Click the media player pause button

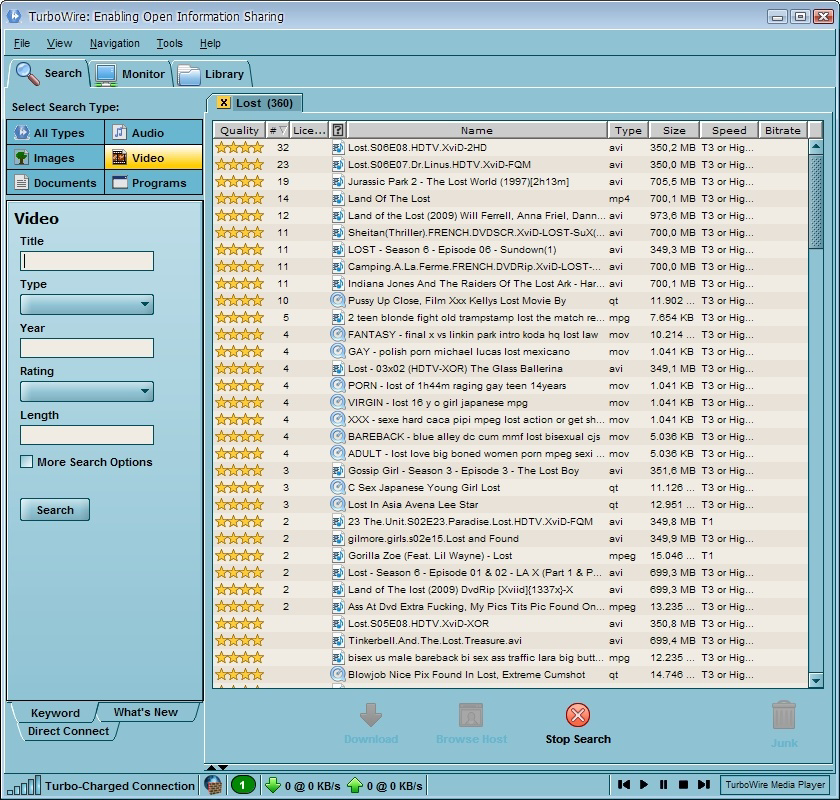tap(664, 784)
